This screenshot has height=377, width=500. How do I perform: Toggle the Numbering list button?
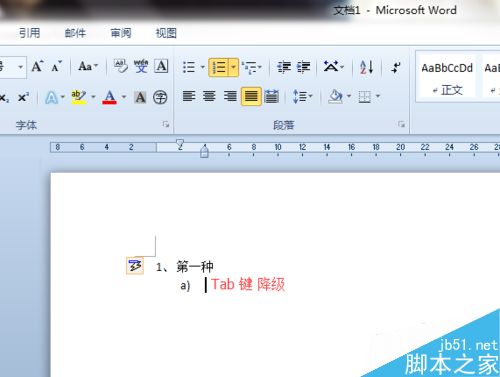(x=219, y=67)
